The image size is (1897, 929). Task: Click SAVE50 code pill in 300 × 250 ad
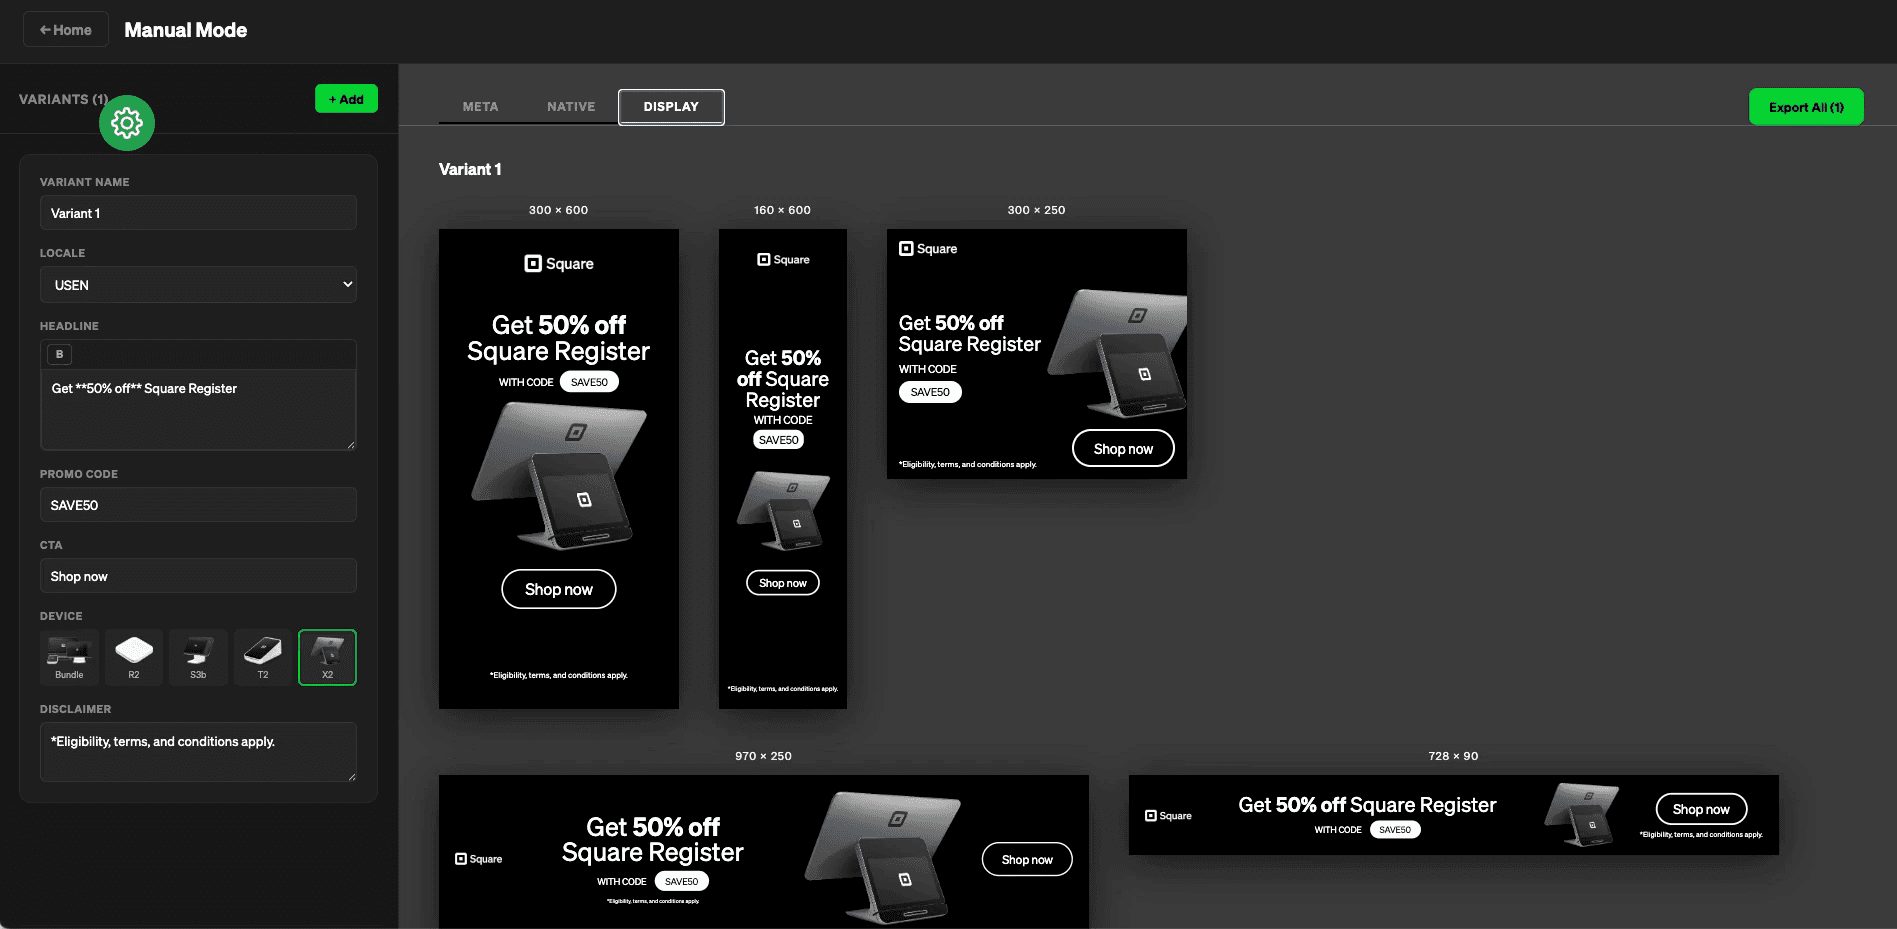[x=930, y=392]
